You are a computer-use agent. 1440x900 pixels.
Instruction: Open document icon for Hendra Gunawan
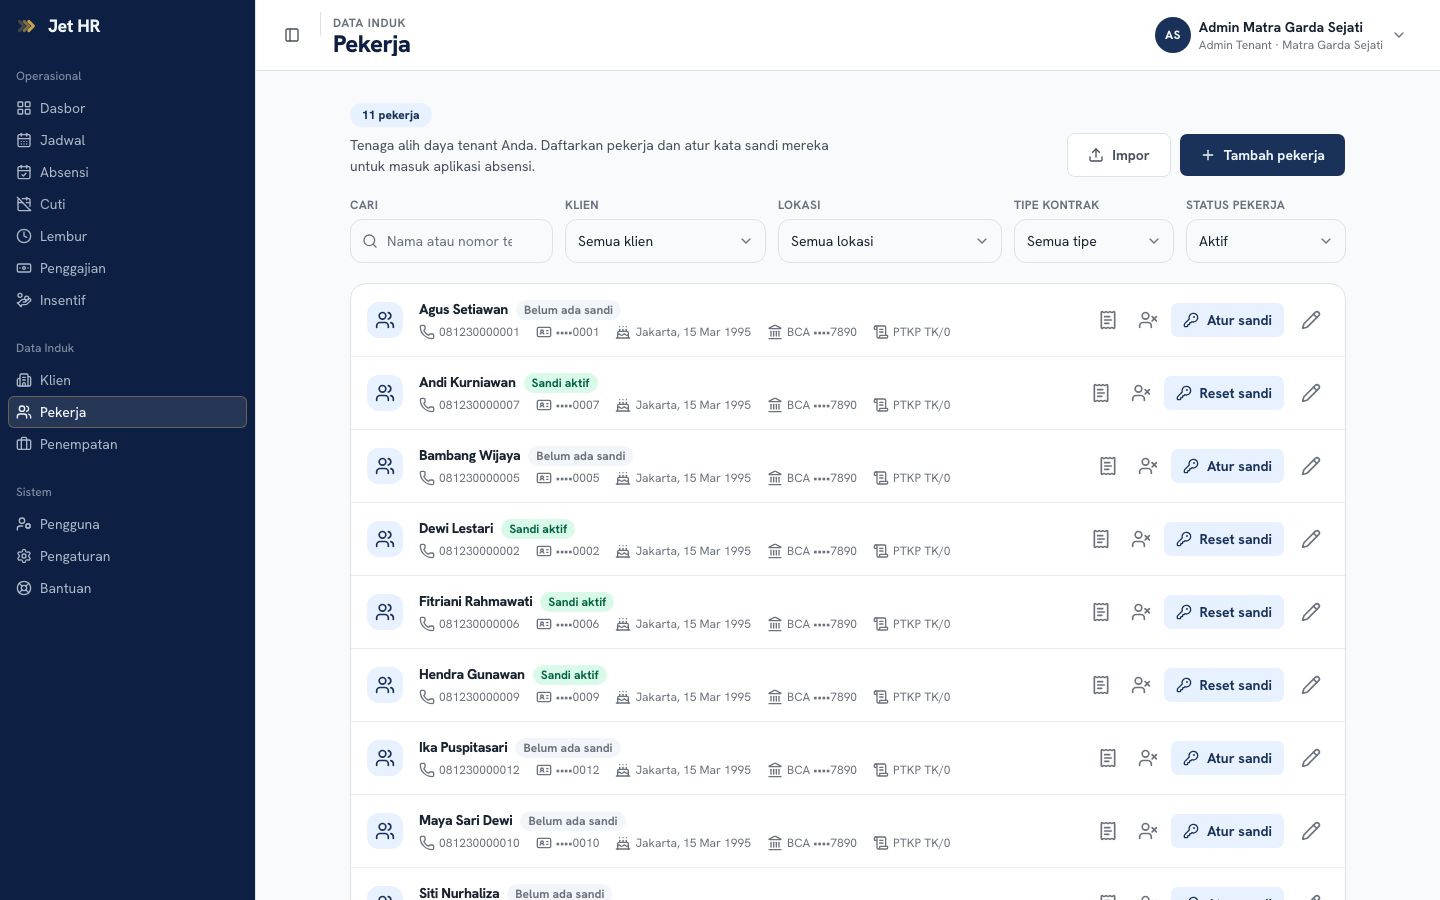point(1101,685)
